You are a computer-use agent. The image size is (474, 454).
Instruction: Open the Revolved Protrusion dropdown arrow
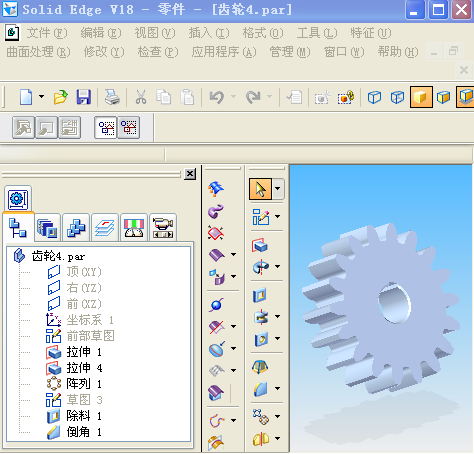(x=278, y=266)
